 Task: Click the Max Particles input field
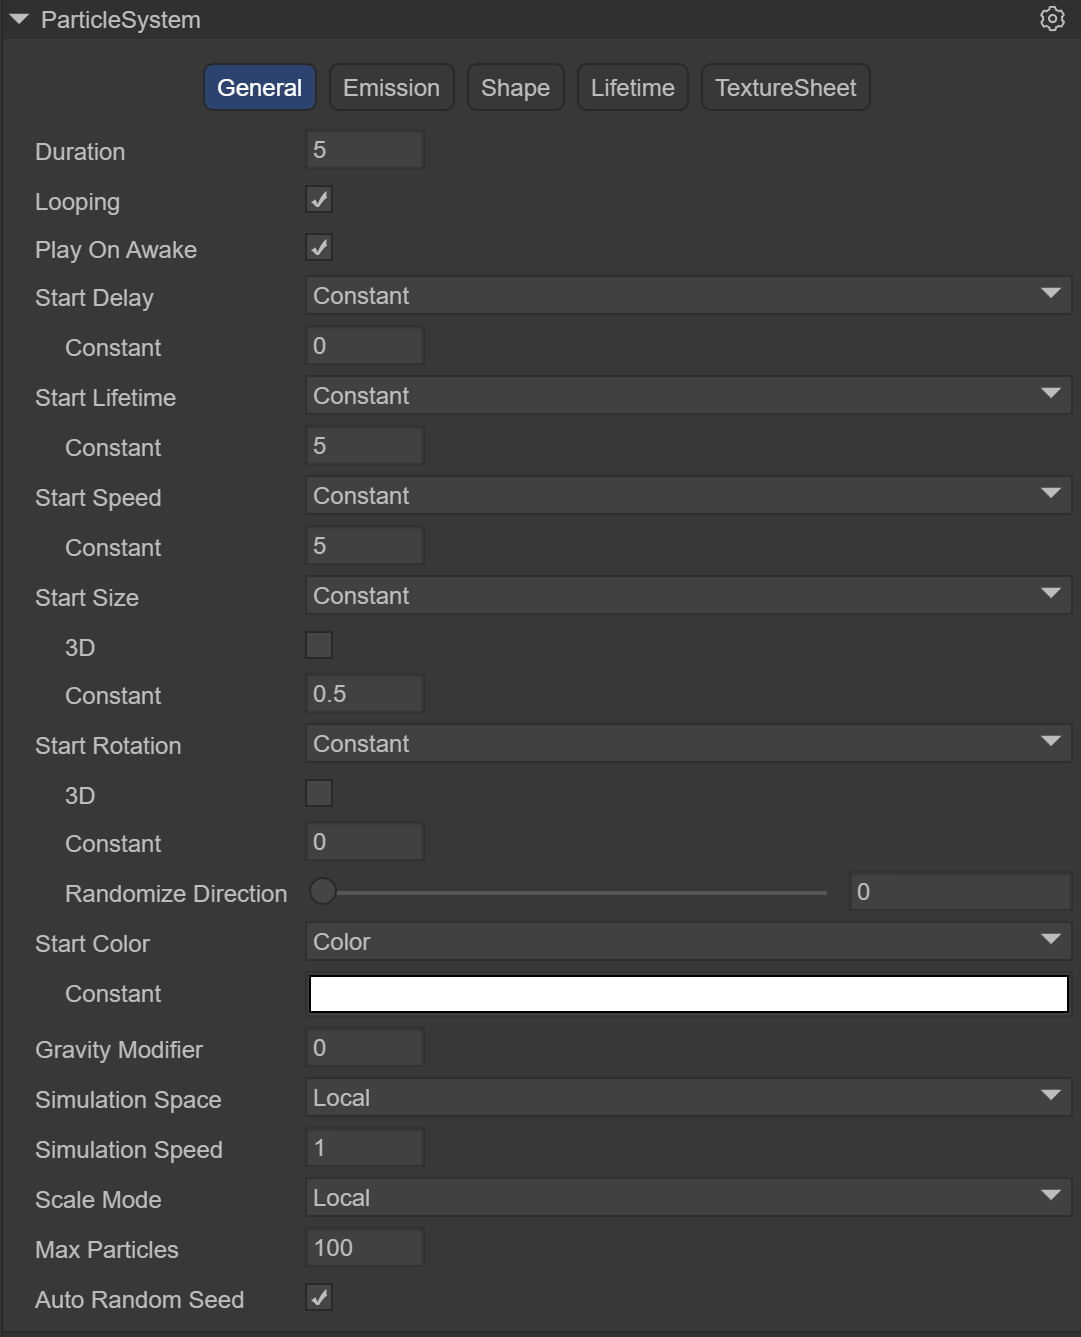pos(364,1248)
